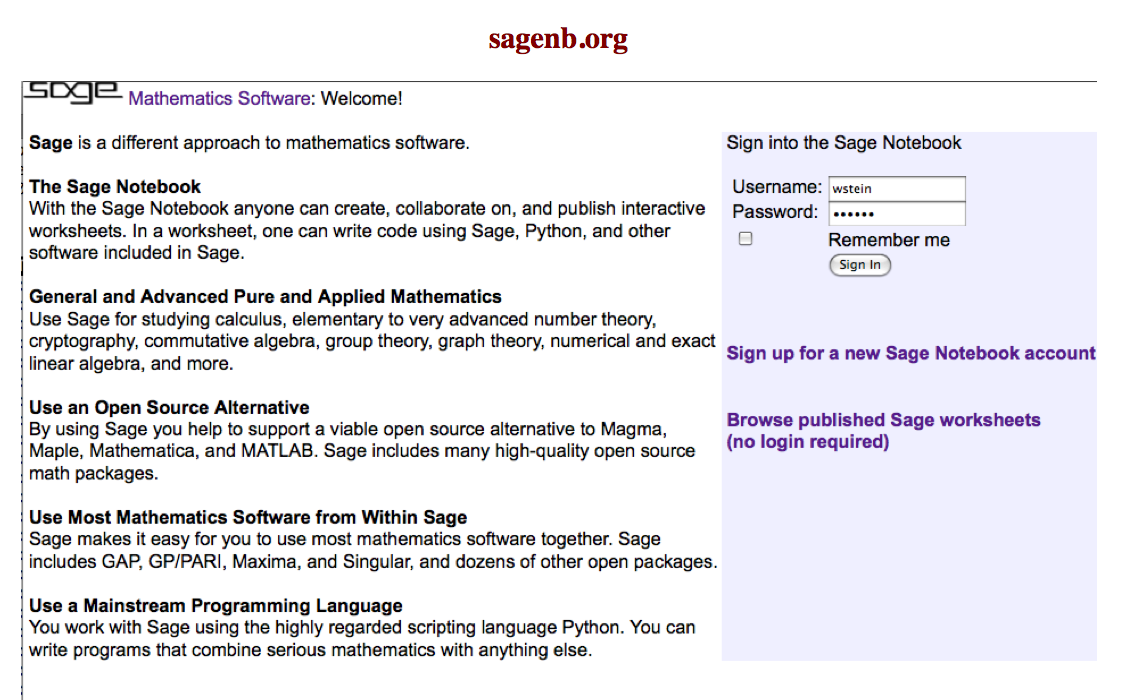1127x700 pixels.
Task: Open Sign up for a new Sage Notebook account
Action: 911,354
